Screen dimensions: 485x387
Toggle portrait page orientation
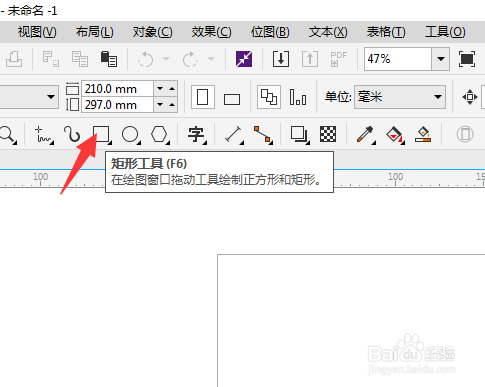tap(203, 97)
